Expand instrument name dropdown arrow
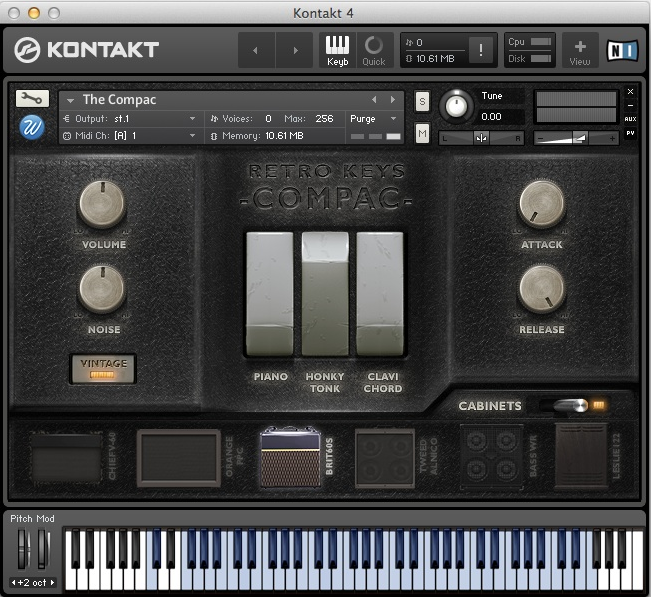The height and width of the screenshot is (597, 651). [70, 100]
